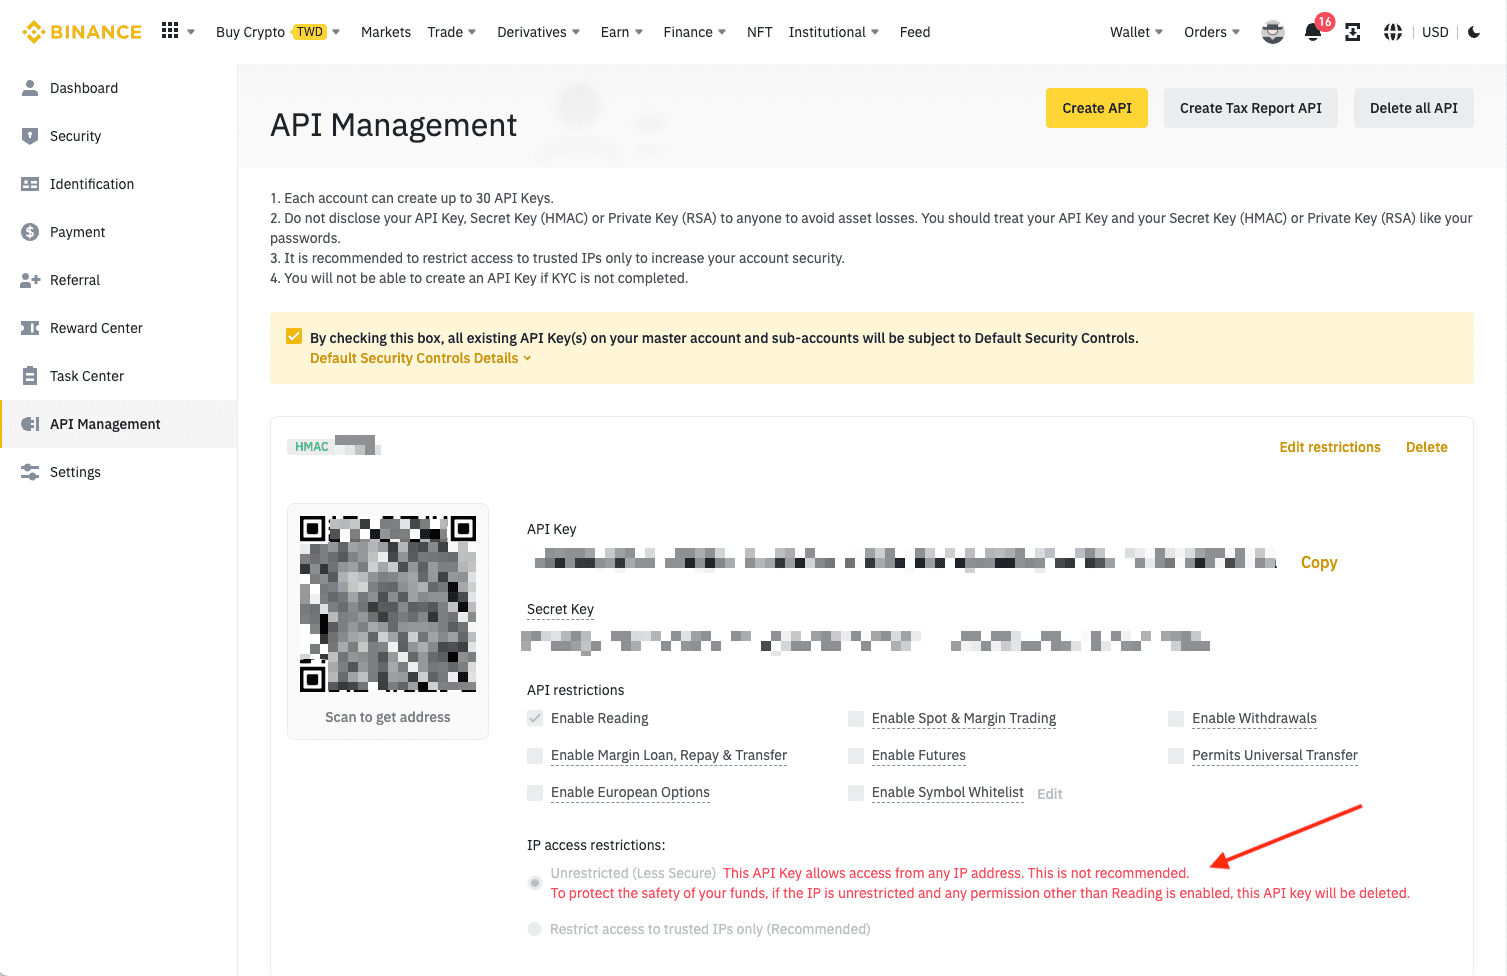
Task: Check Enable European Options box
Action: click(535, 792)
